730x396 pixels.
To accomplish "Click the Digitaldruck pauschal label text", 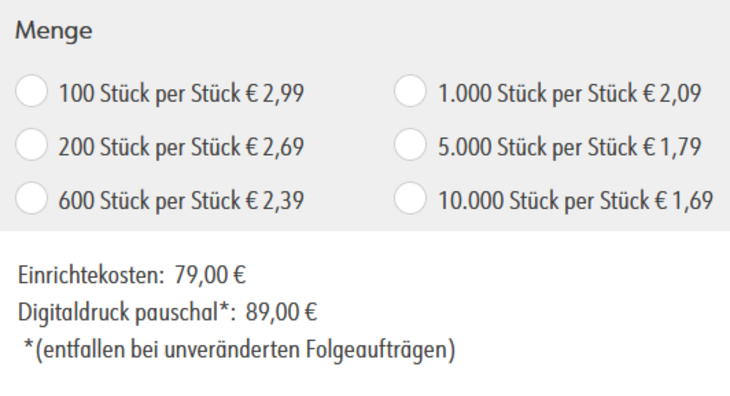I will [118, 312].
